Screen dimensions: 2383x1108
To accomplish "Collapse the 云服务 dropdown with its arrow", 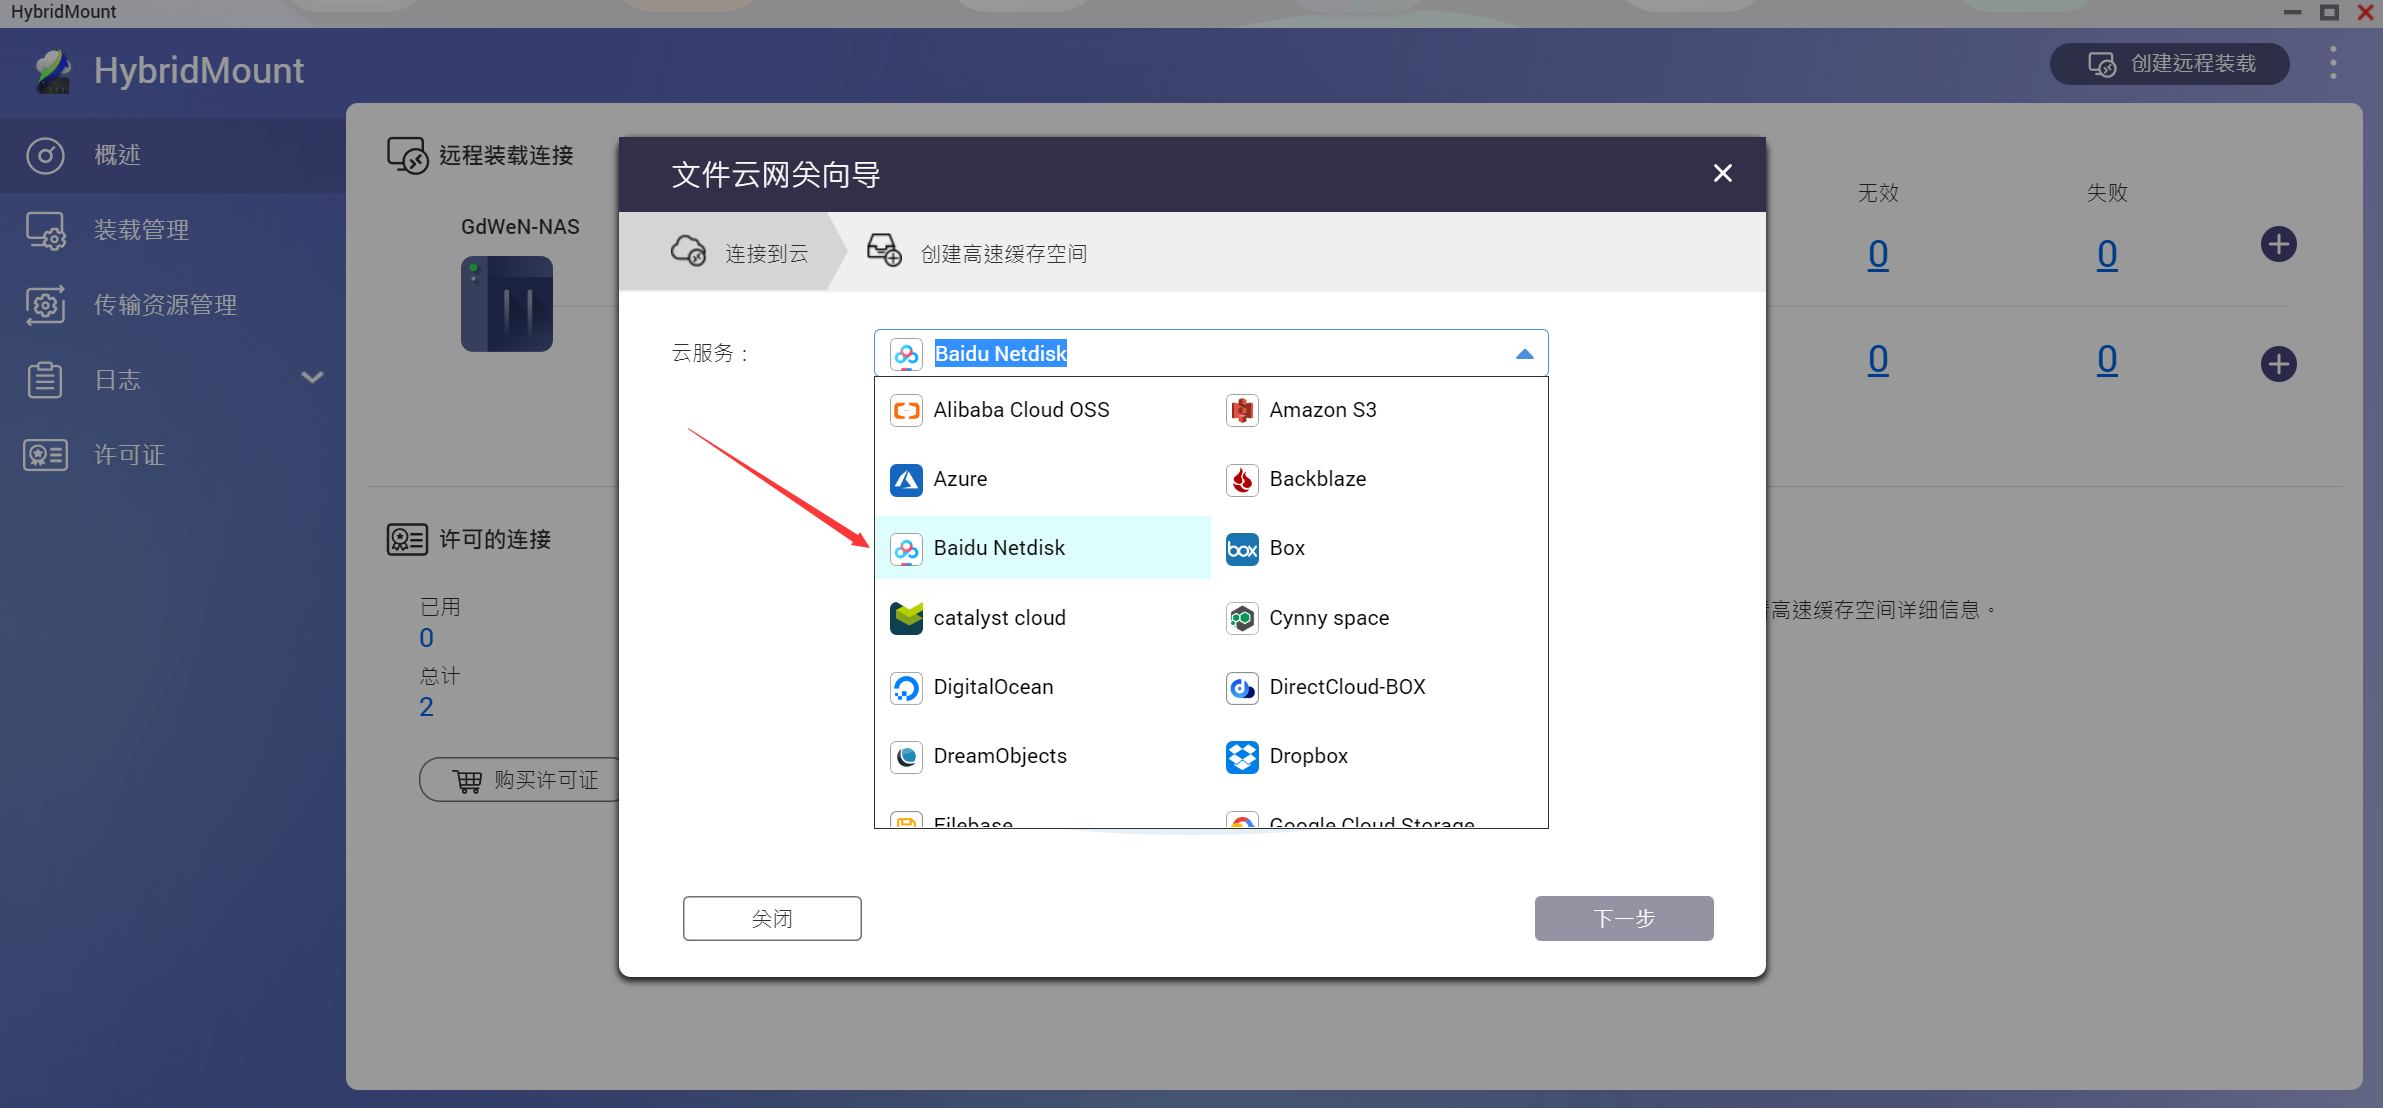I will (x=1524, y=353).
